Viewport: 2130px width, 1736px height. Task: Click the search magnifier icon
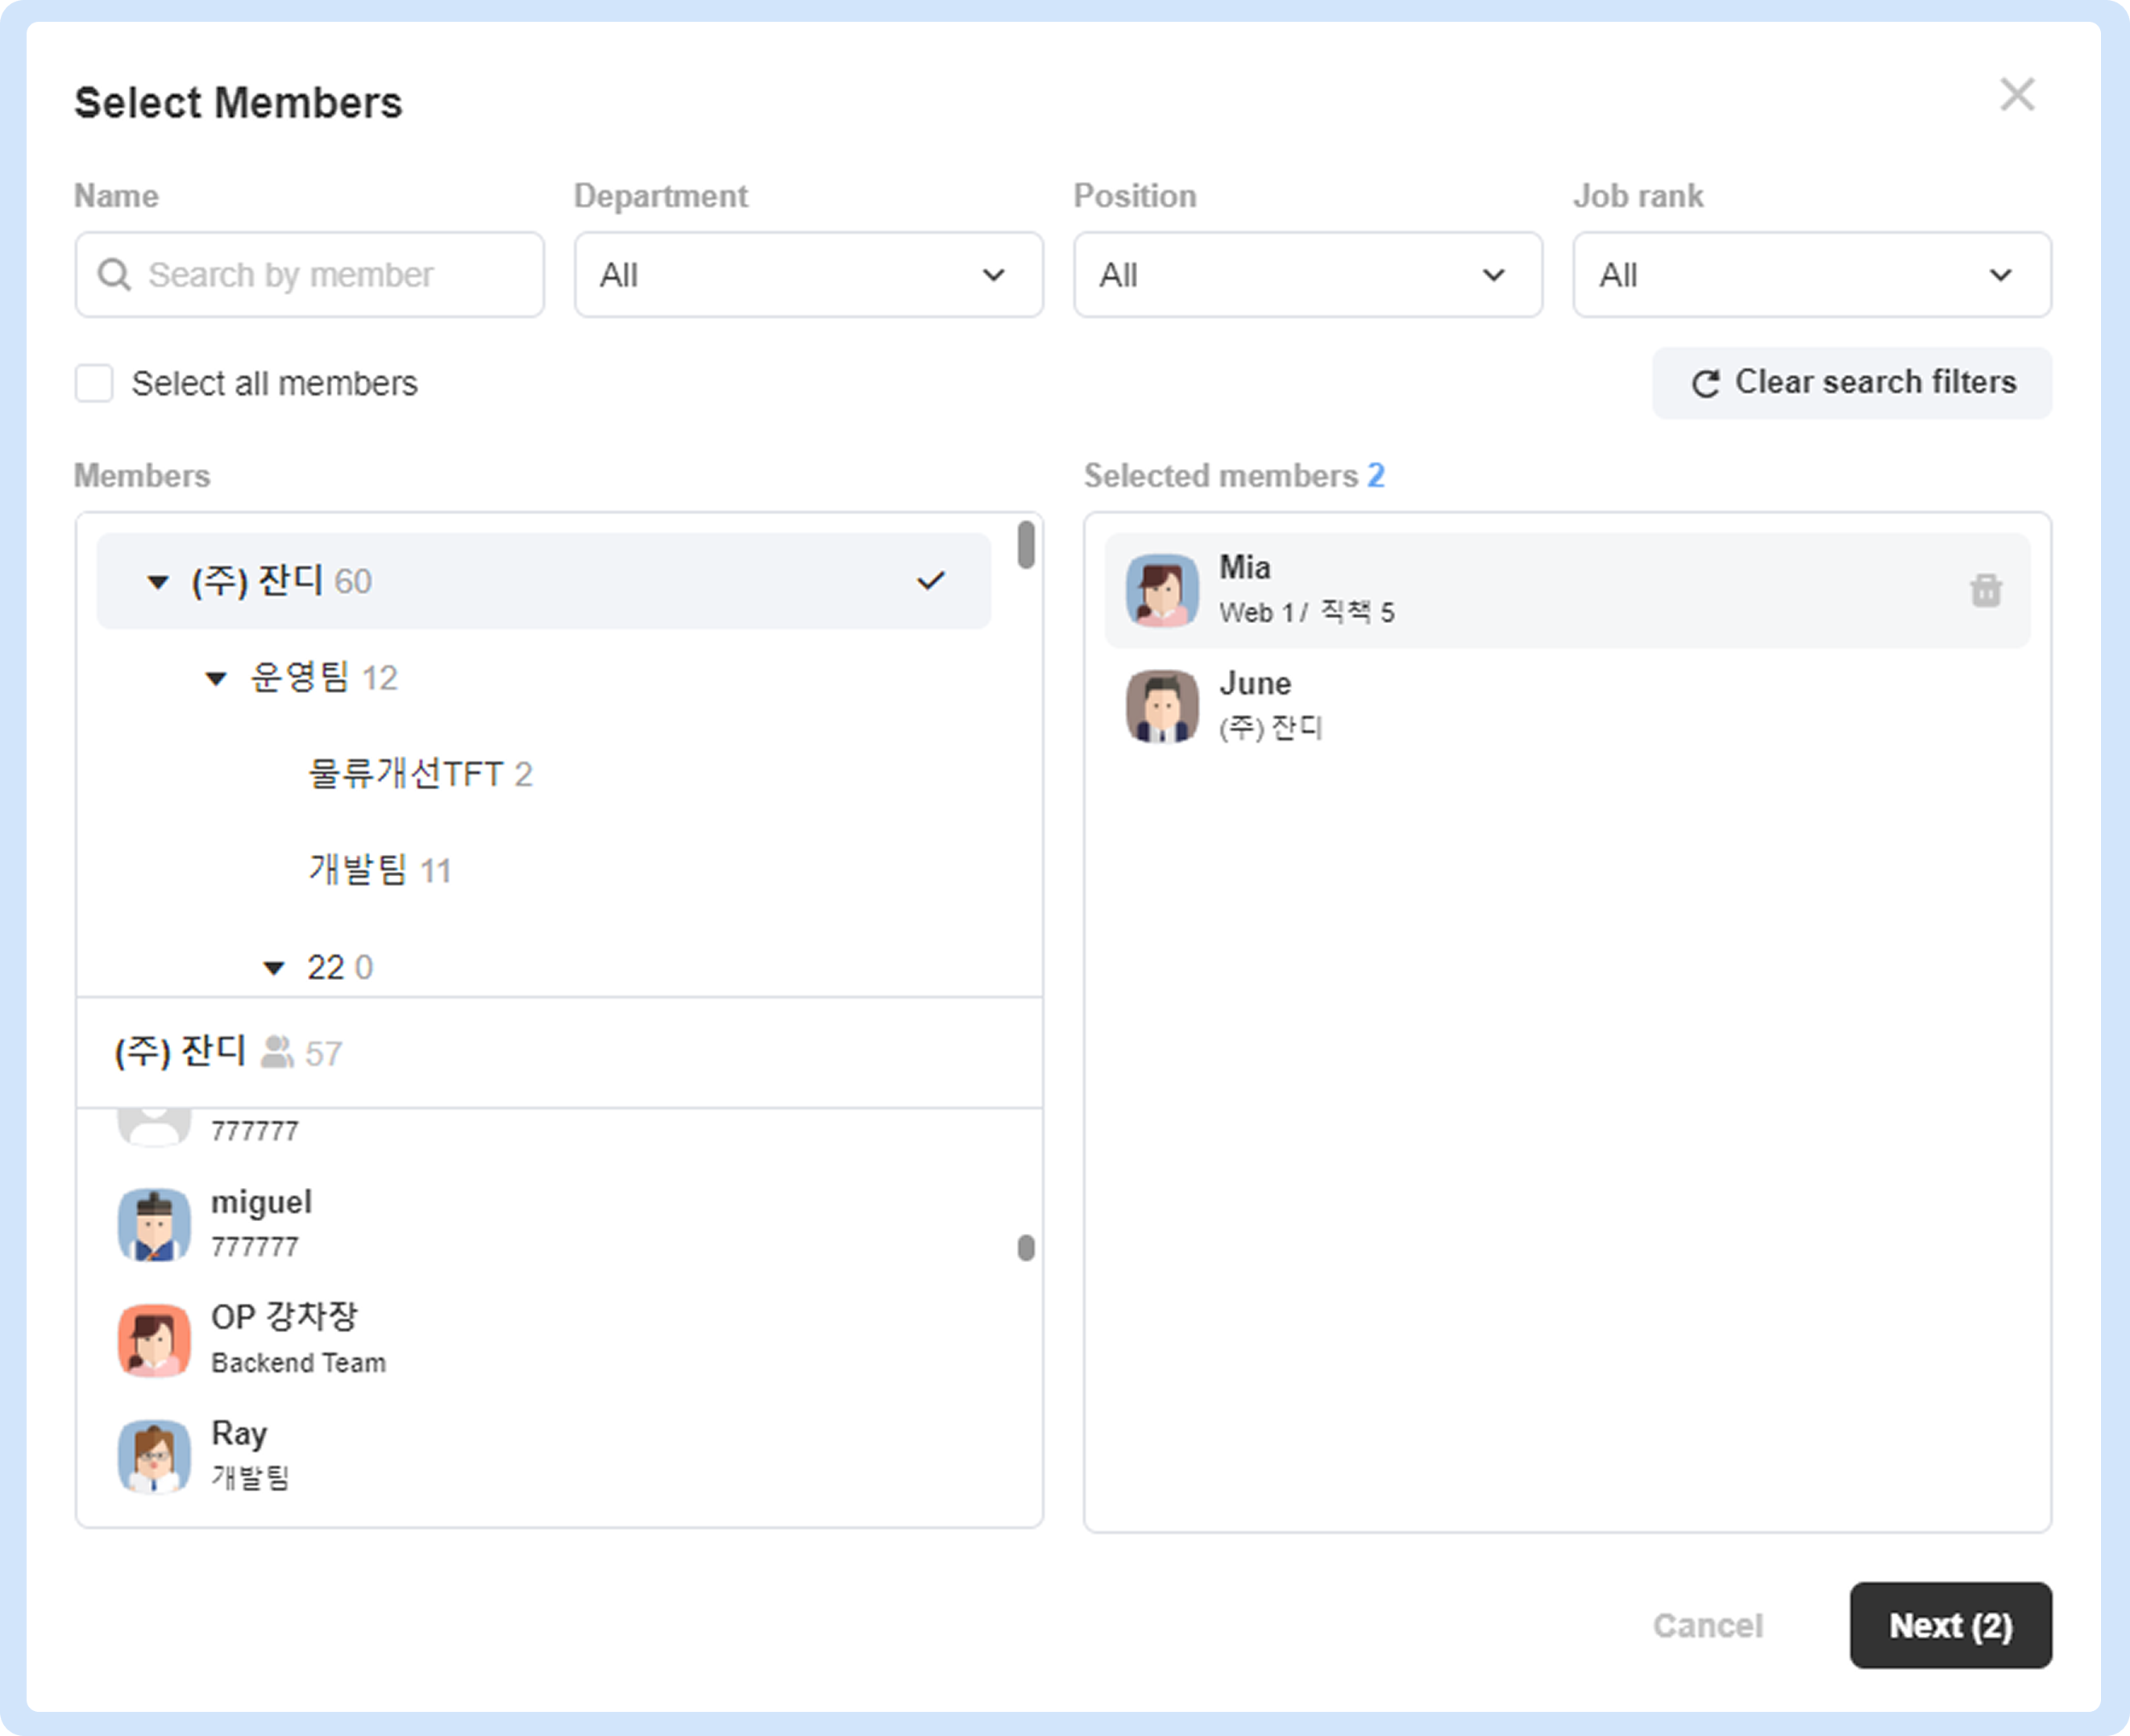(x=114, y=275)
